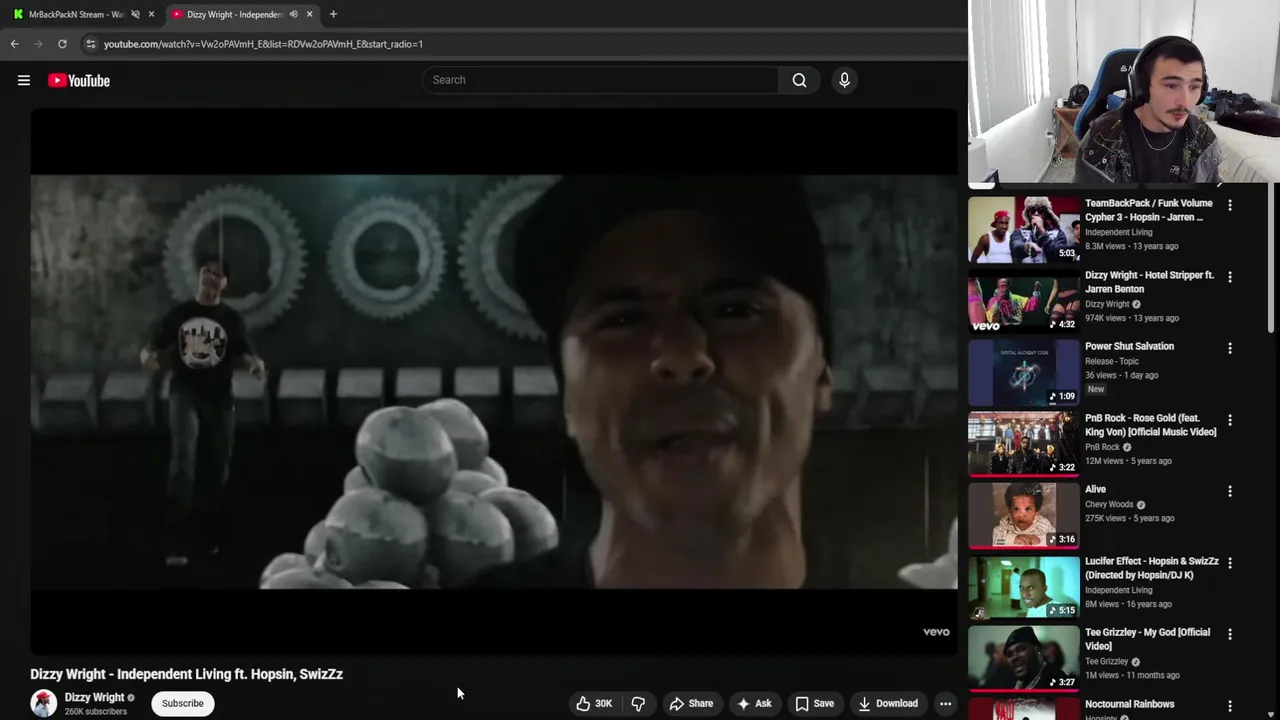Open options menu for PnB Rock Rose Gold
This screenshot has width=1280, height=720.
coord(1230,420)
